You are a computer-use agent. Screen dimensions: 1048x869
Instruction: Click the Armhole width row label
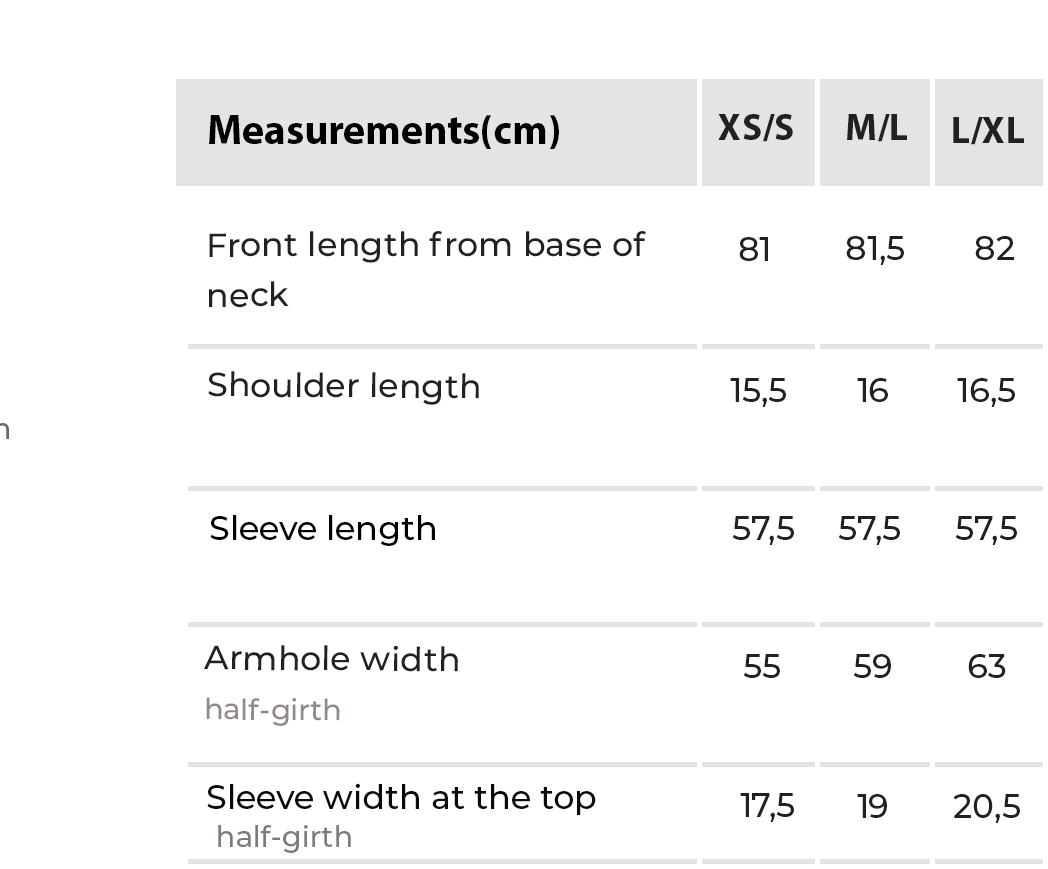pyautogui.click(x=332, y=660)
